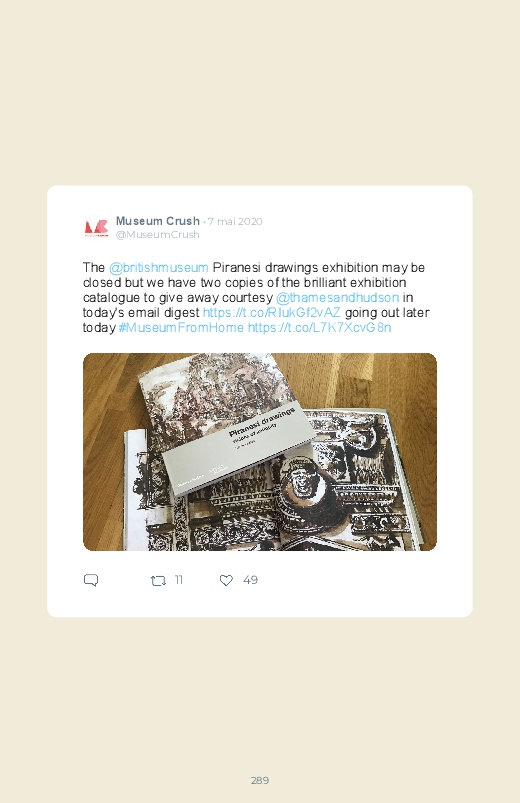This screenshot has height=803, width=520.
Task: Follow the t.co/RIukGf2vAZ link
Action: pyautogui.click(x=272, y=312)
